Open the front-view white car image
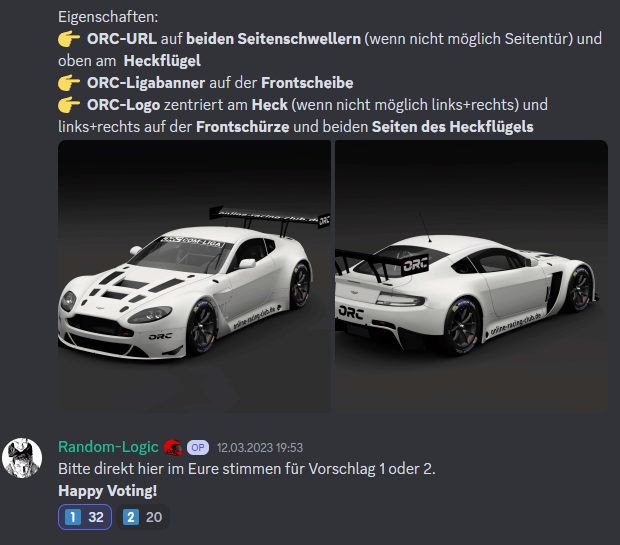 pos(194,276)
